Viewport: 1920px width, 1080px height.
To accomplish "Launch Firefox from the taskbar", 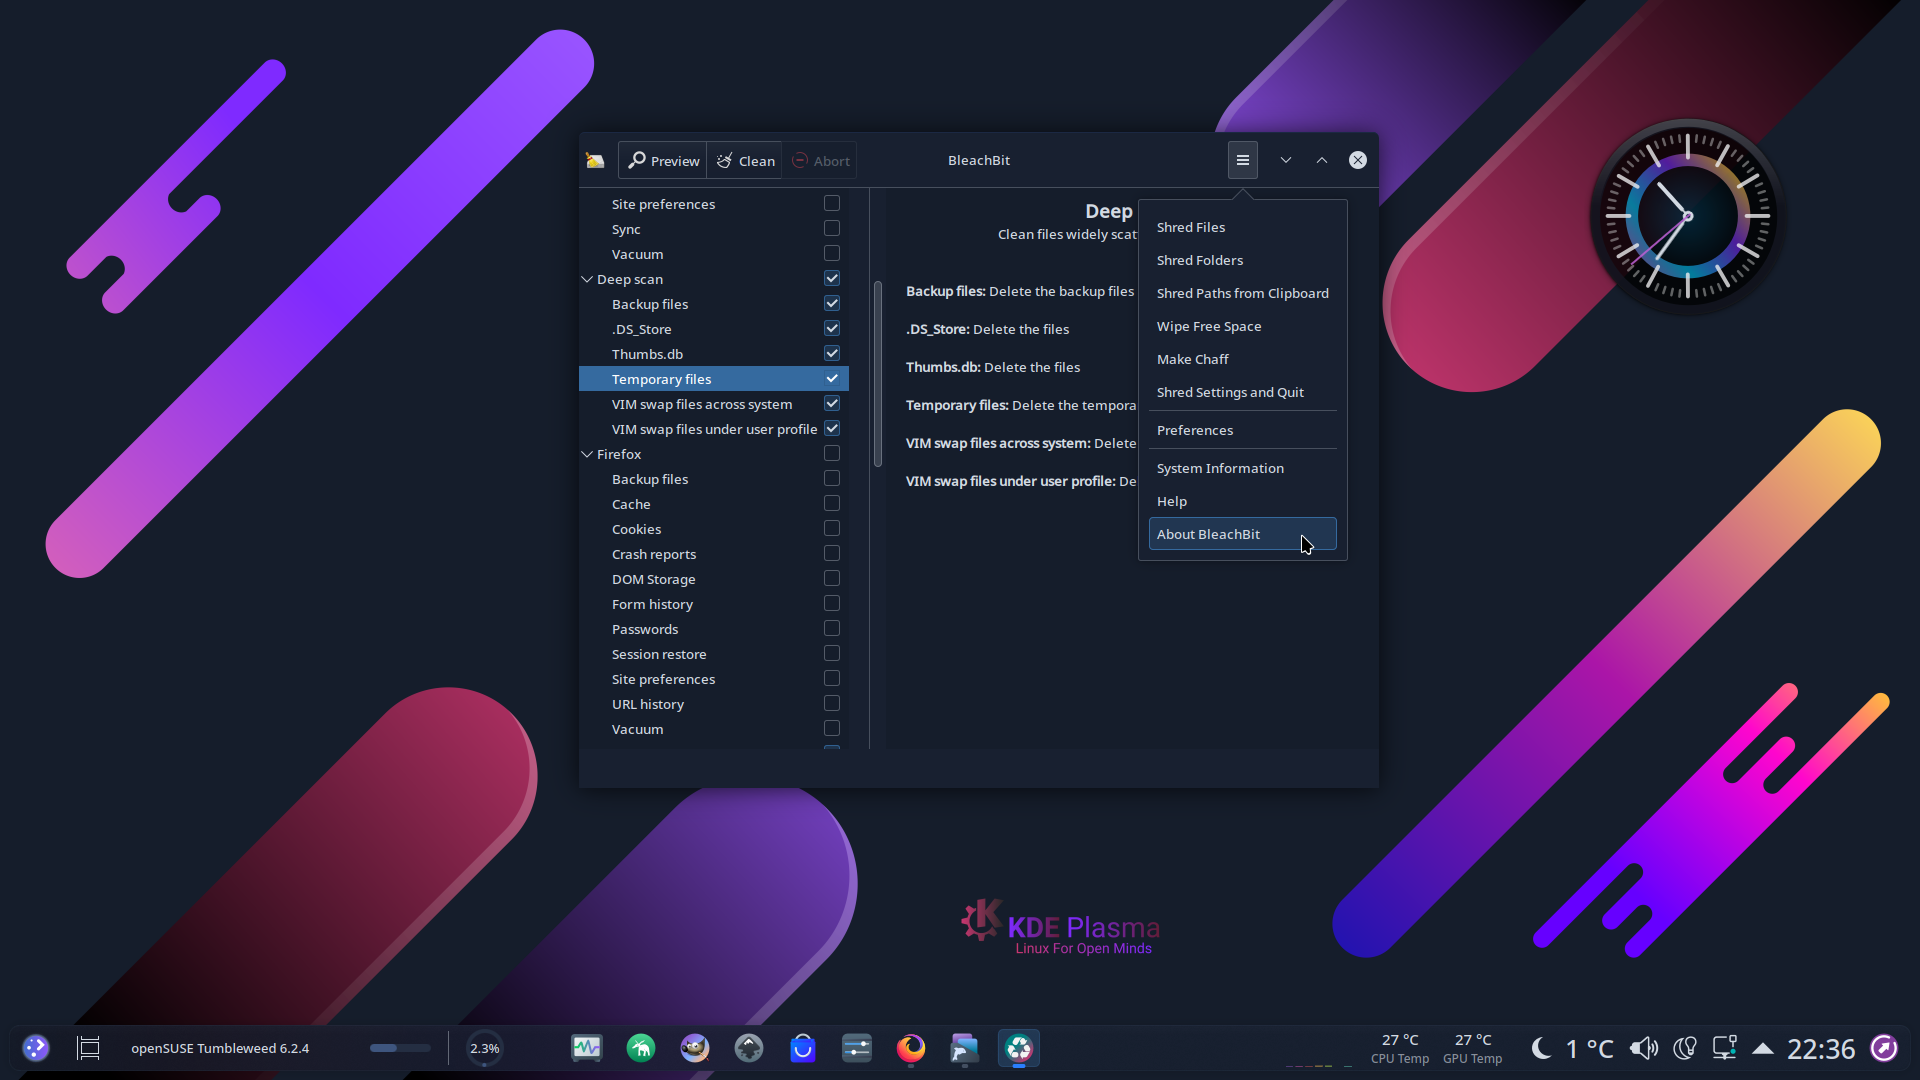I will [911, 1048].
